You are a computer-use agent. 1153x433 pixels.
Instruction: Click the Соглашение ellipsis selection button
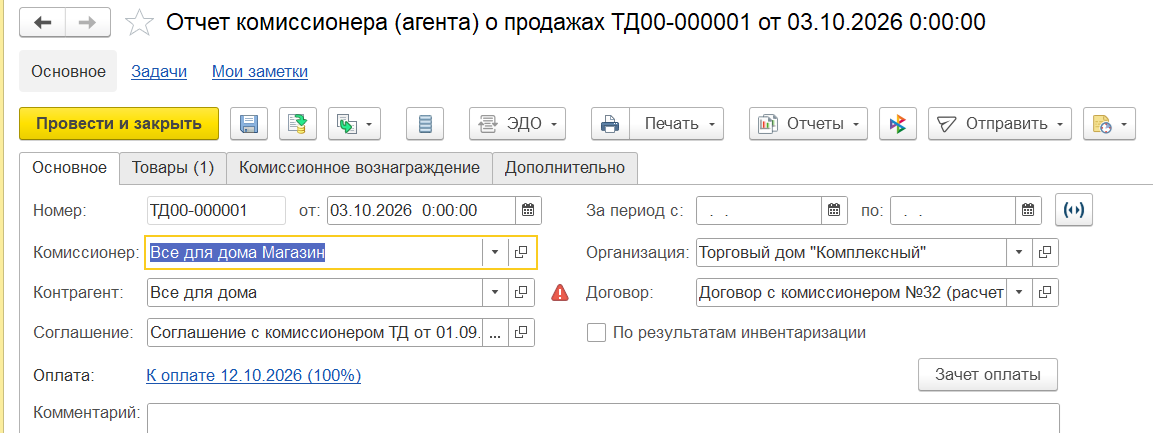coord(495,332)
